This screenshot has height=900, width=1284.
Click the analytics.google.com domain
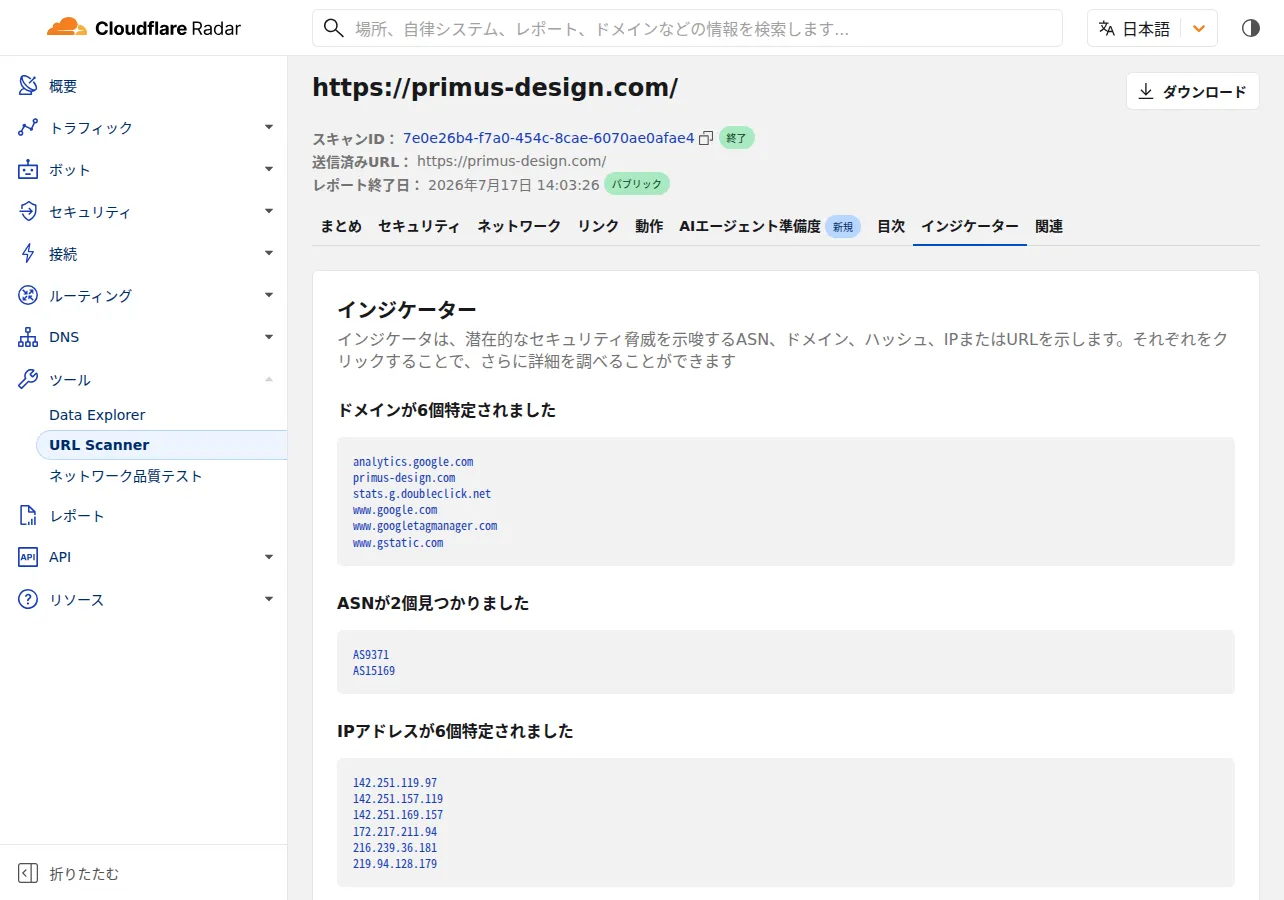click(413, 462)
